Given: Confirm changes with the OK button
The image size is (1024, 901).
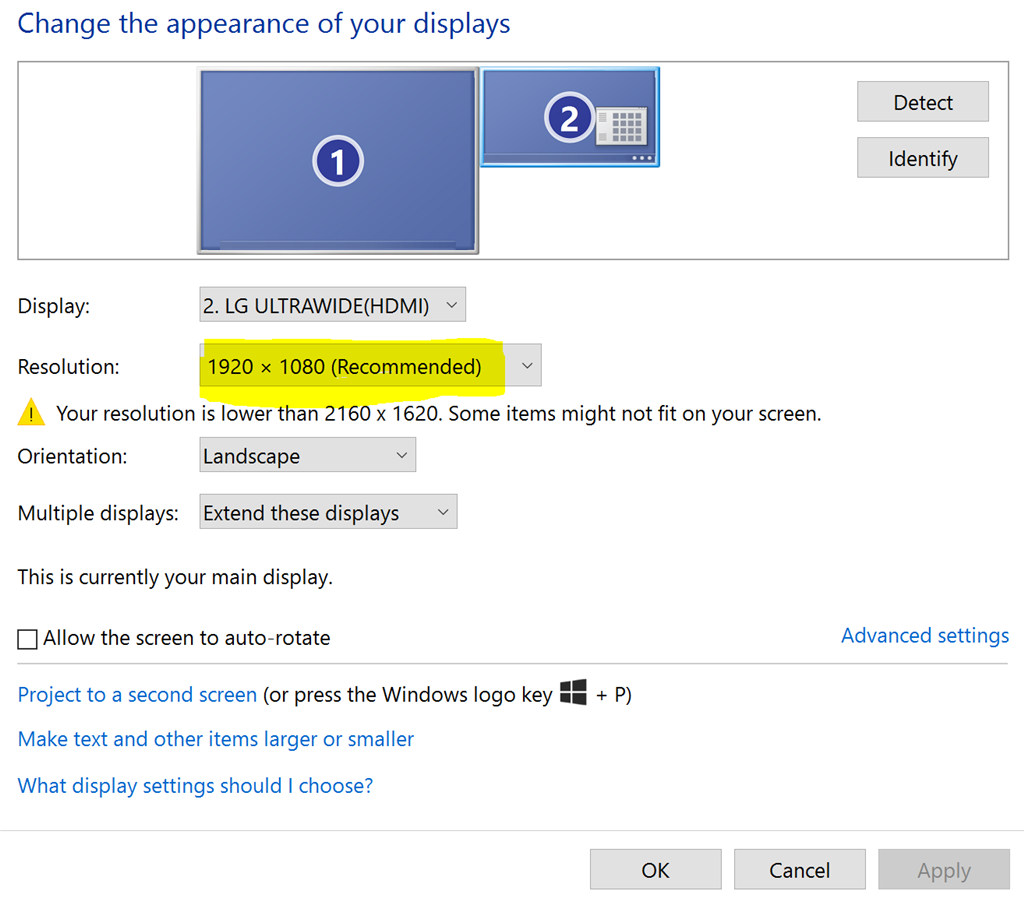Looking at the screenshot, I should (655, 870).
